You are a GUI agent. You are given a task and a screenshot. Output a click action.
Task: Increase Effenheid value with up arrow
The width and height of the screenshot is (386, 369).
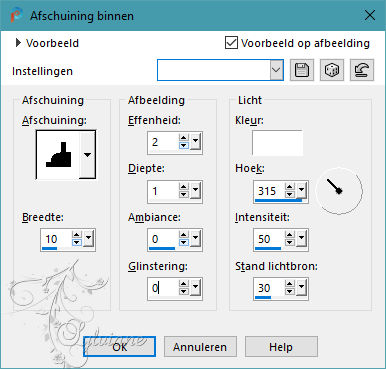click(184, 138)
